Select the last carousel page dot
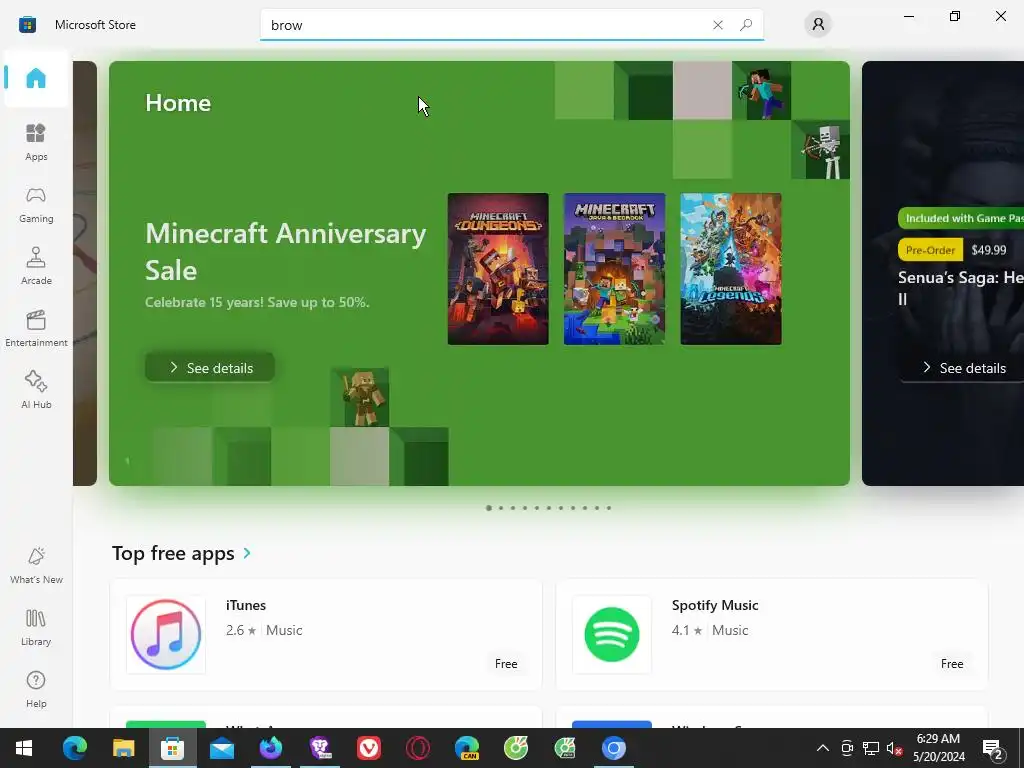1024x768 pixels. [x=609, y=507]
